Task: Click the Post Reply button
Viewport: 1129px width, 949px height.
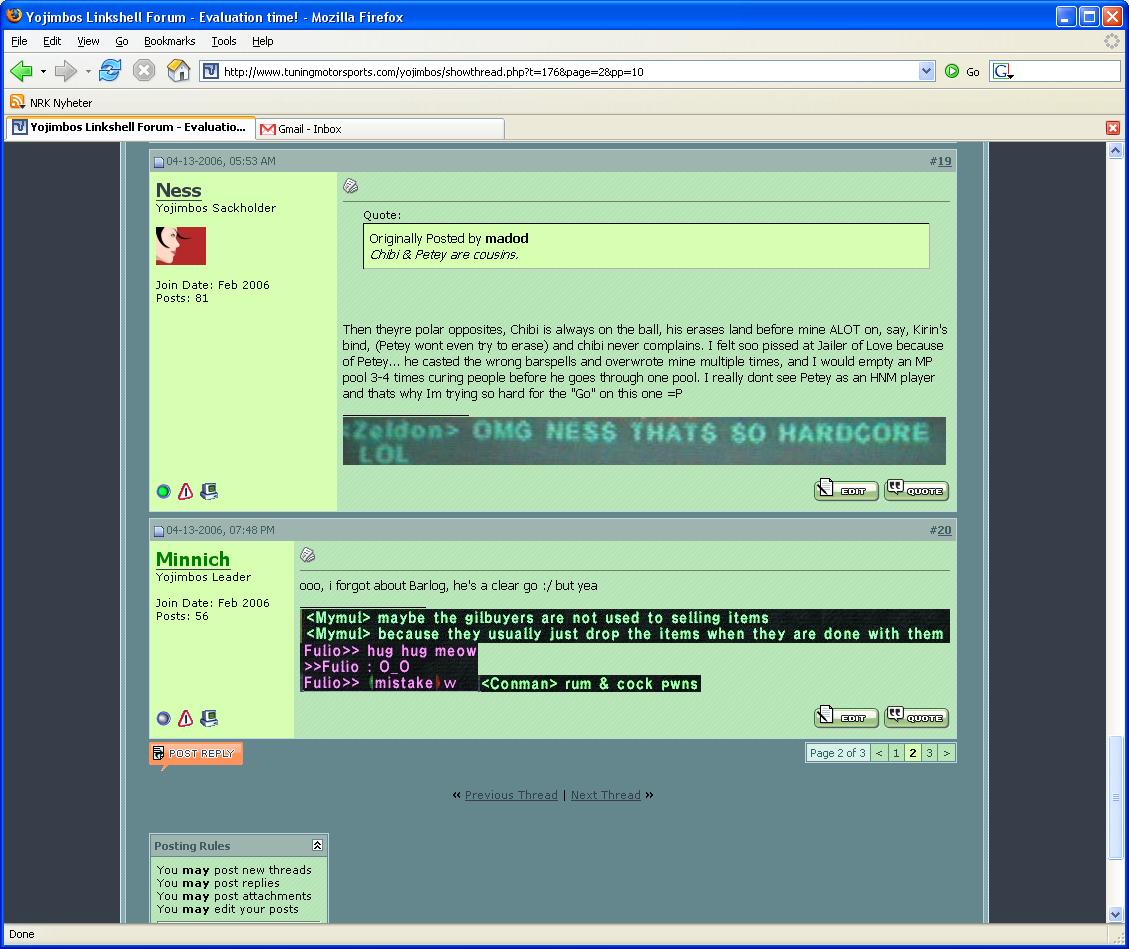Action: point(196,754)
